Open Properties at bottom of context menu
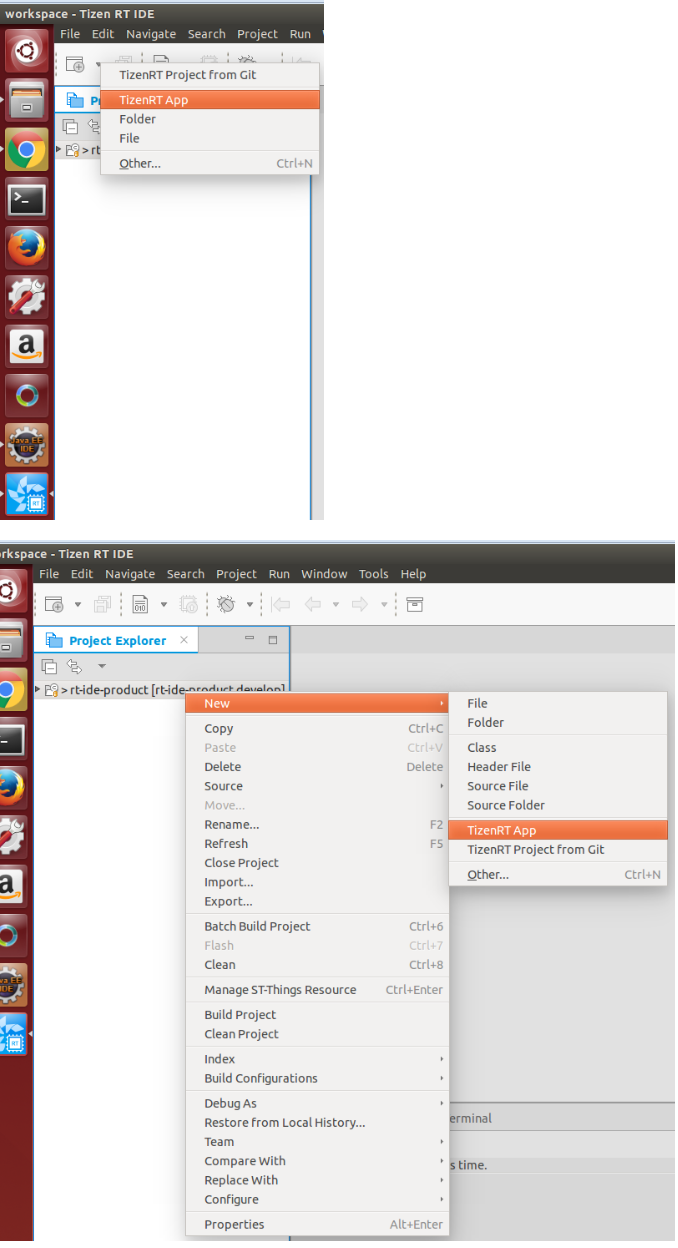678x1248 pixels. pos(234,1224)
